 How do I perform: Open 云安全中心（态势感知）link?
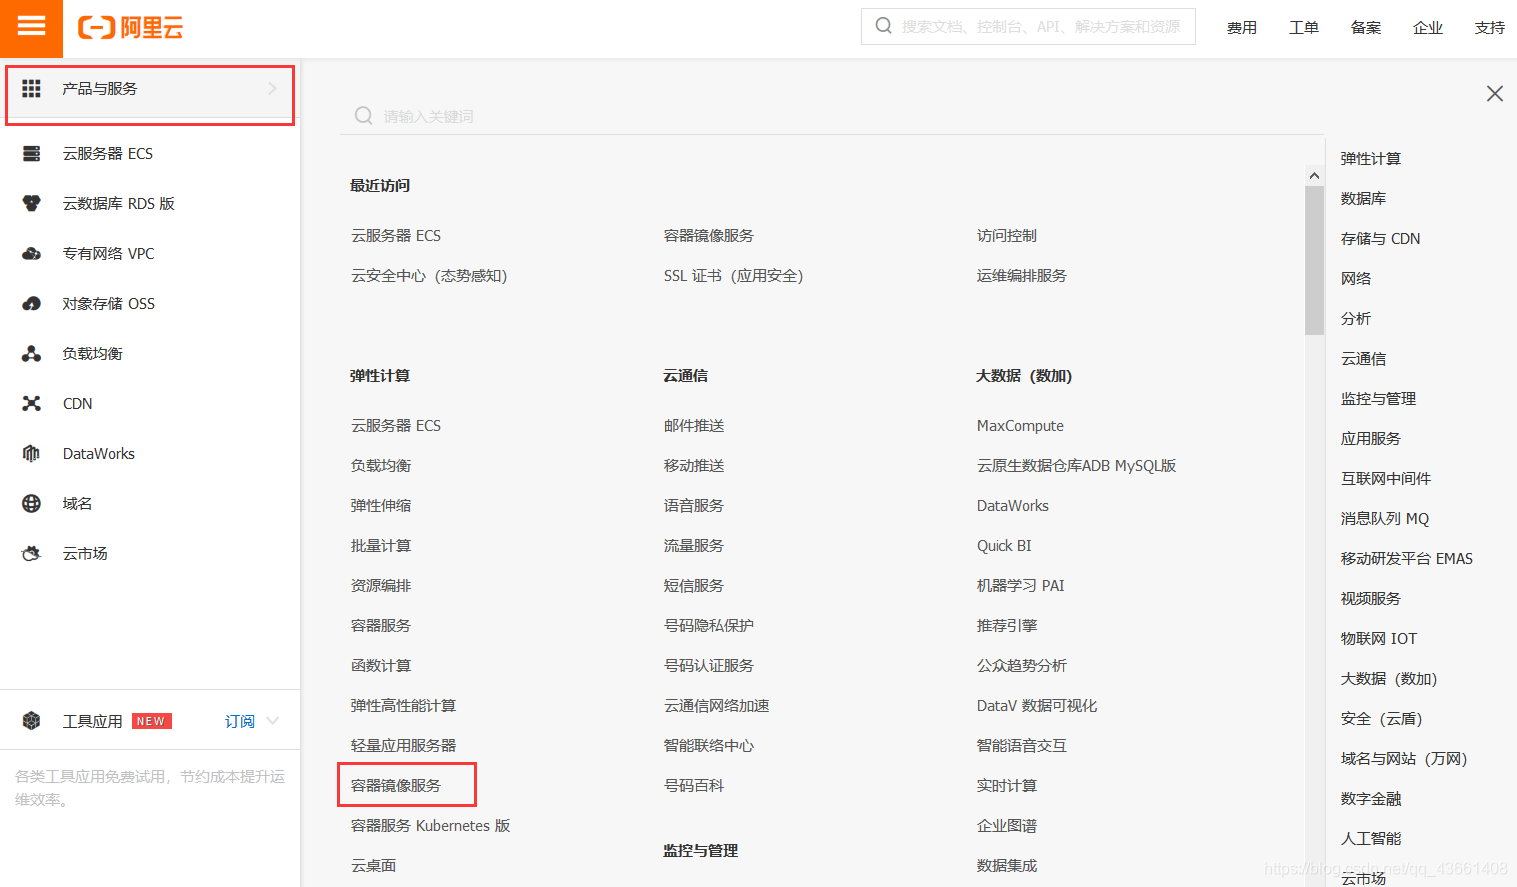click(429, 275)
